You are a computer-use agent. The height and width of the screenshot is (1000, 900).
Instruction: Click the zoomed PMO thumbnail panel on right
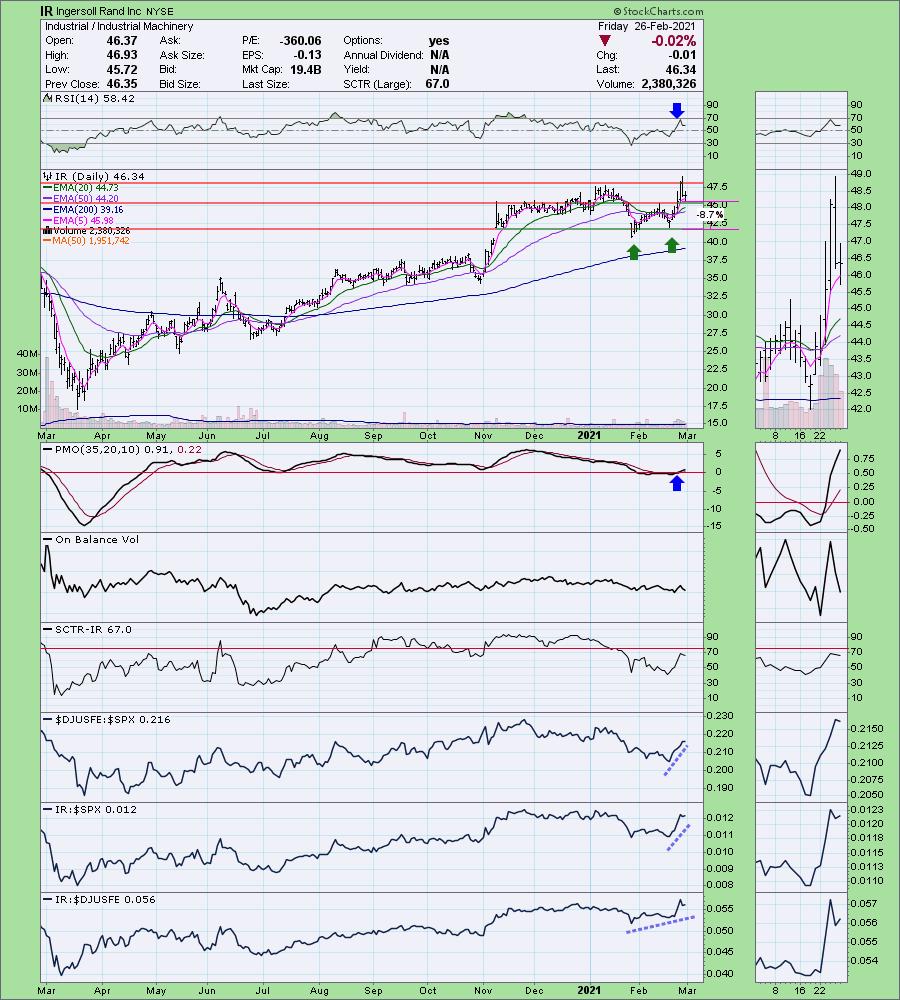pos(801,489)
